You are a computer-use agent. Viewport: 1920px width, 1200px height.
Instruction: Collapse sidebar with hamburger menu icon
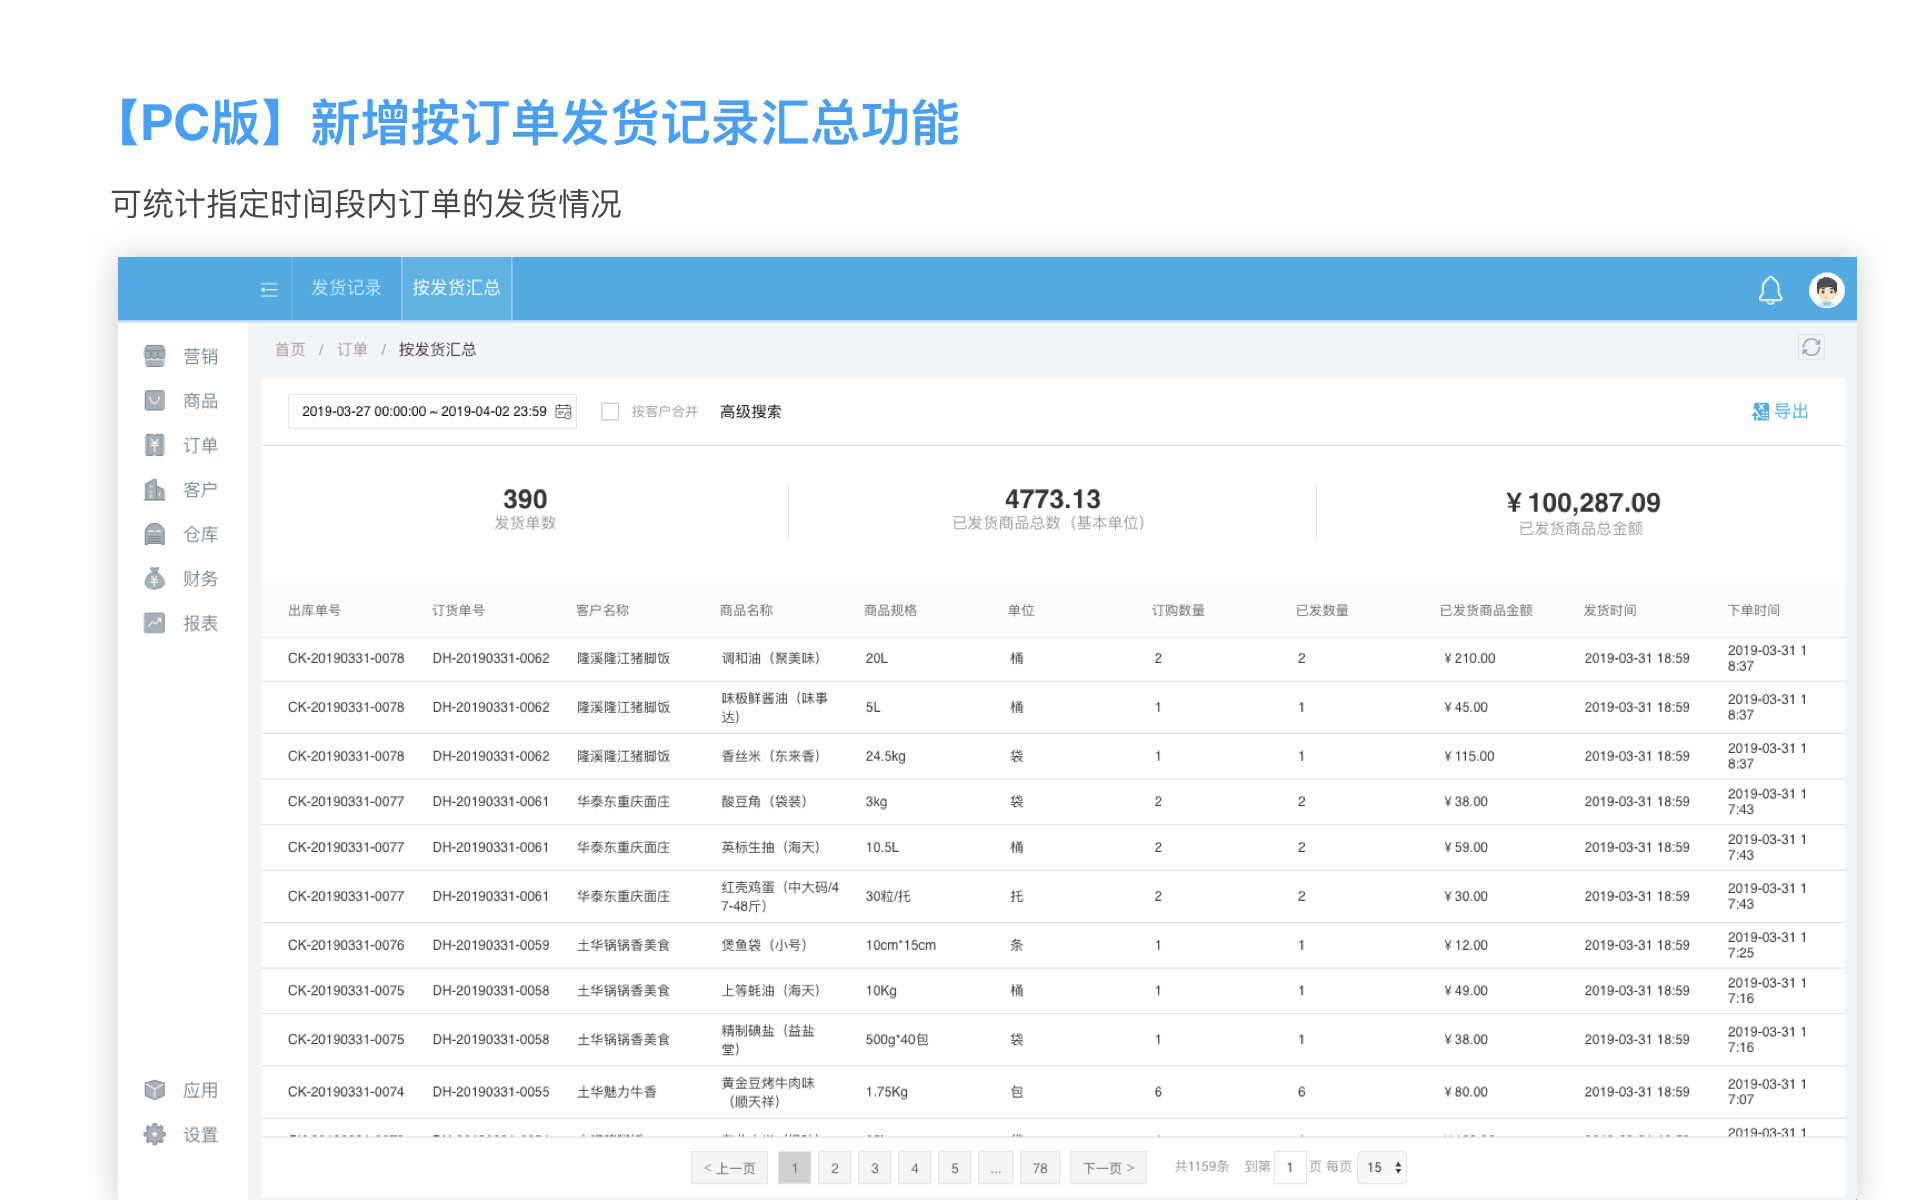269,289
